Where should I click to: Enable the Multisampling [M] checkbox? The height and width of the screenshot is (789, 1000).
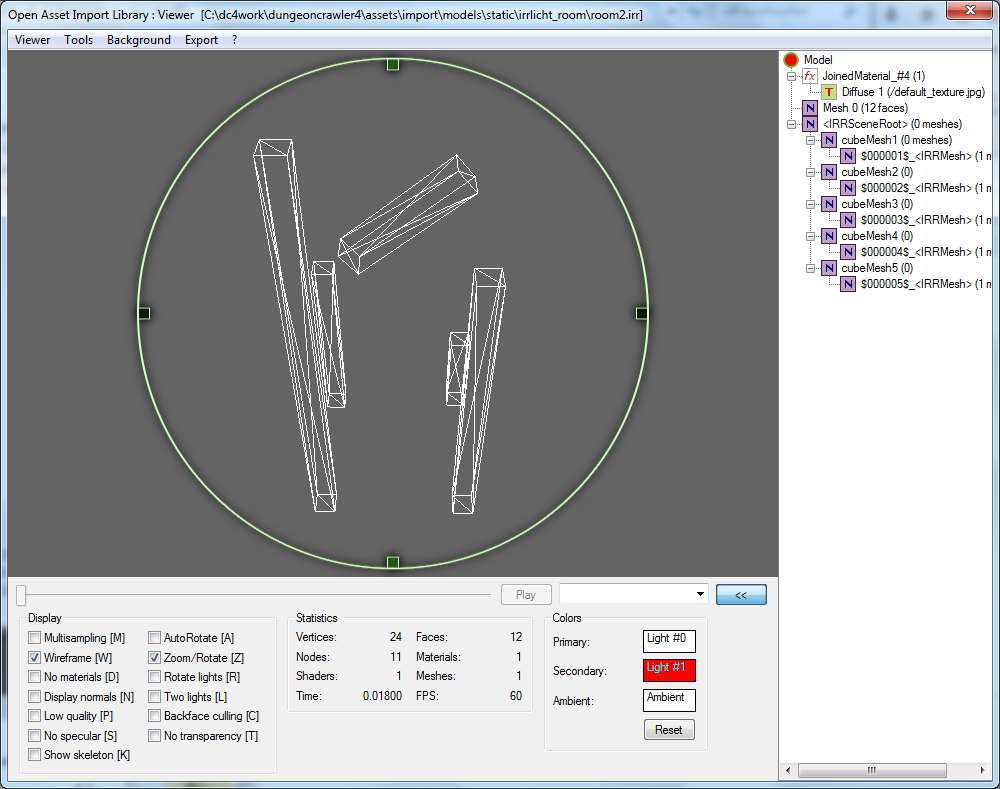35,638
